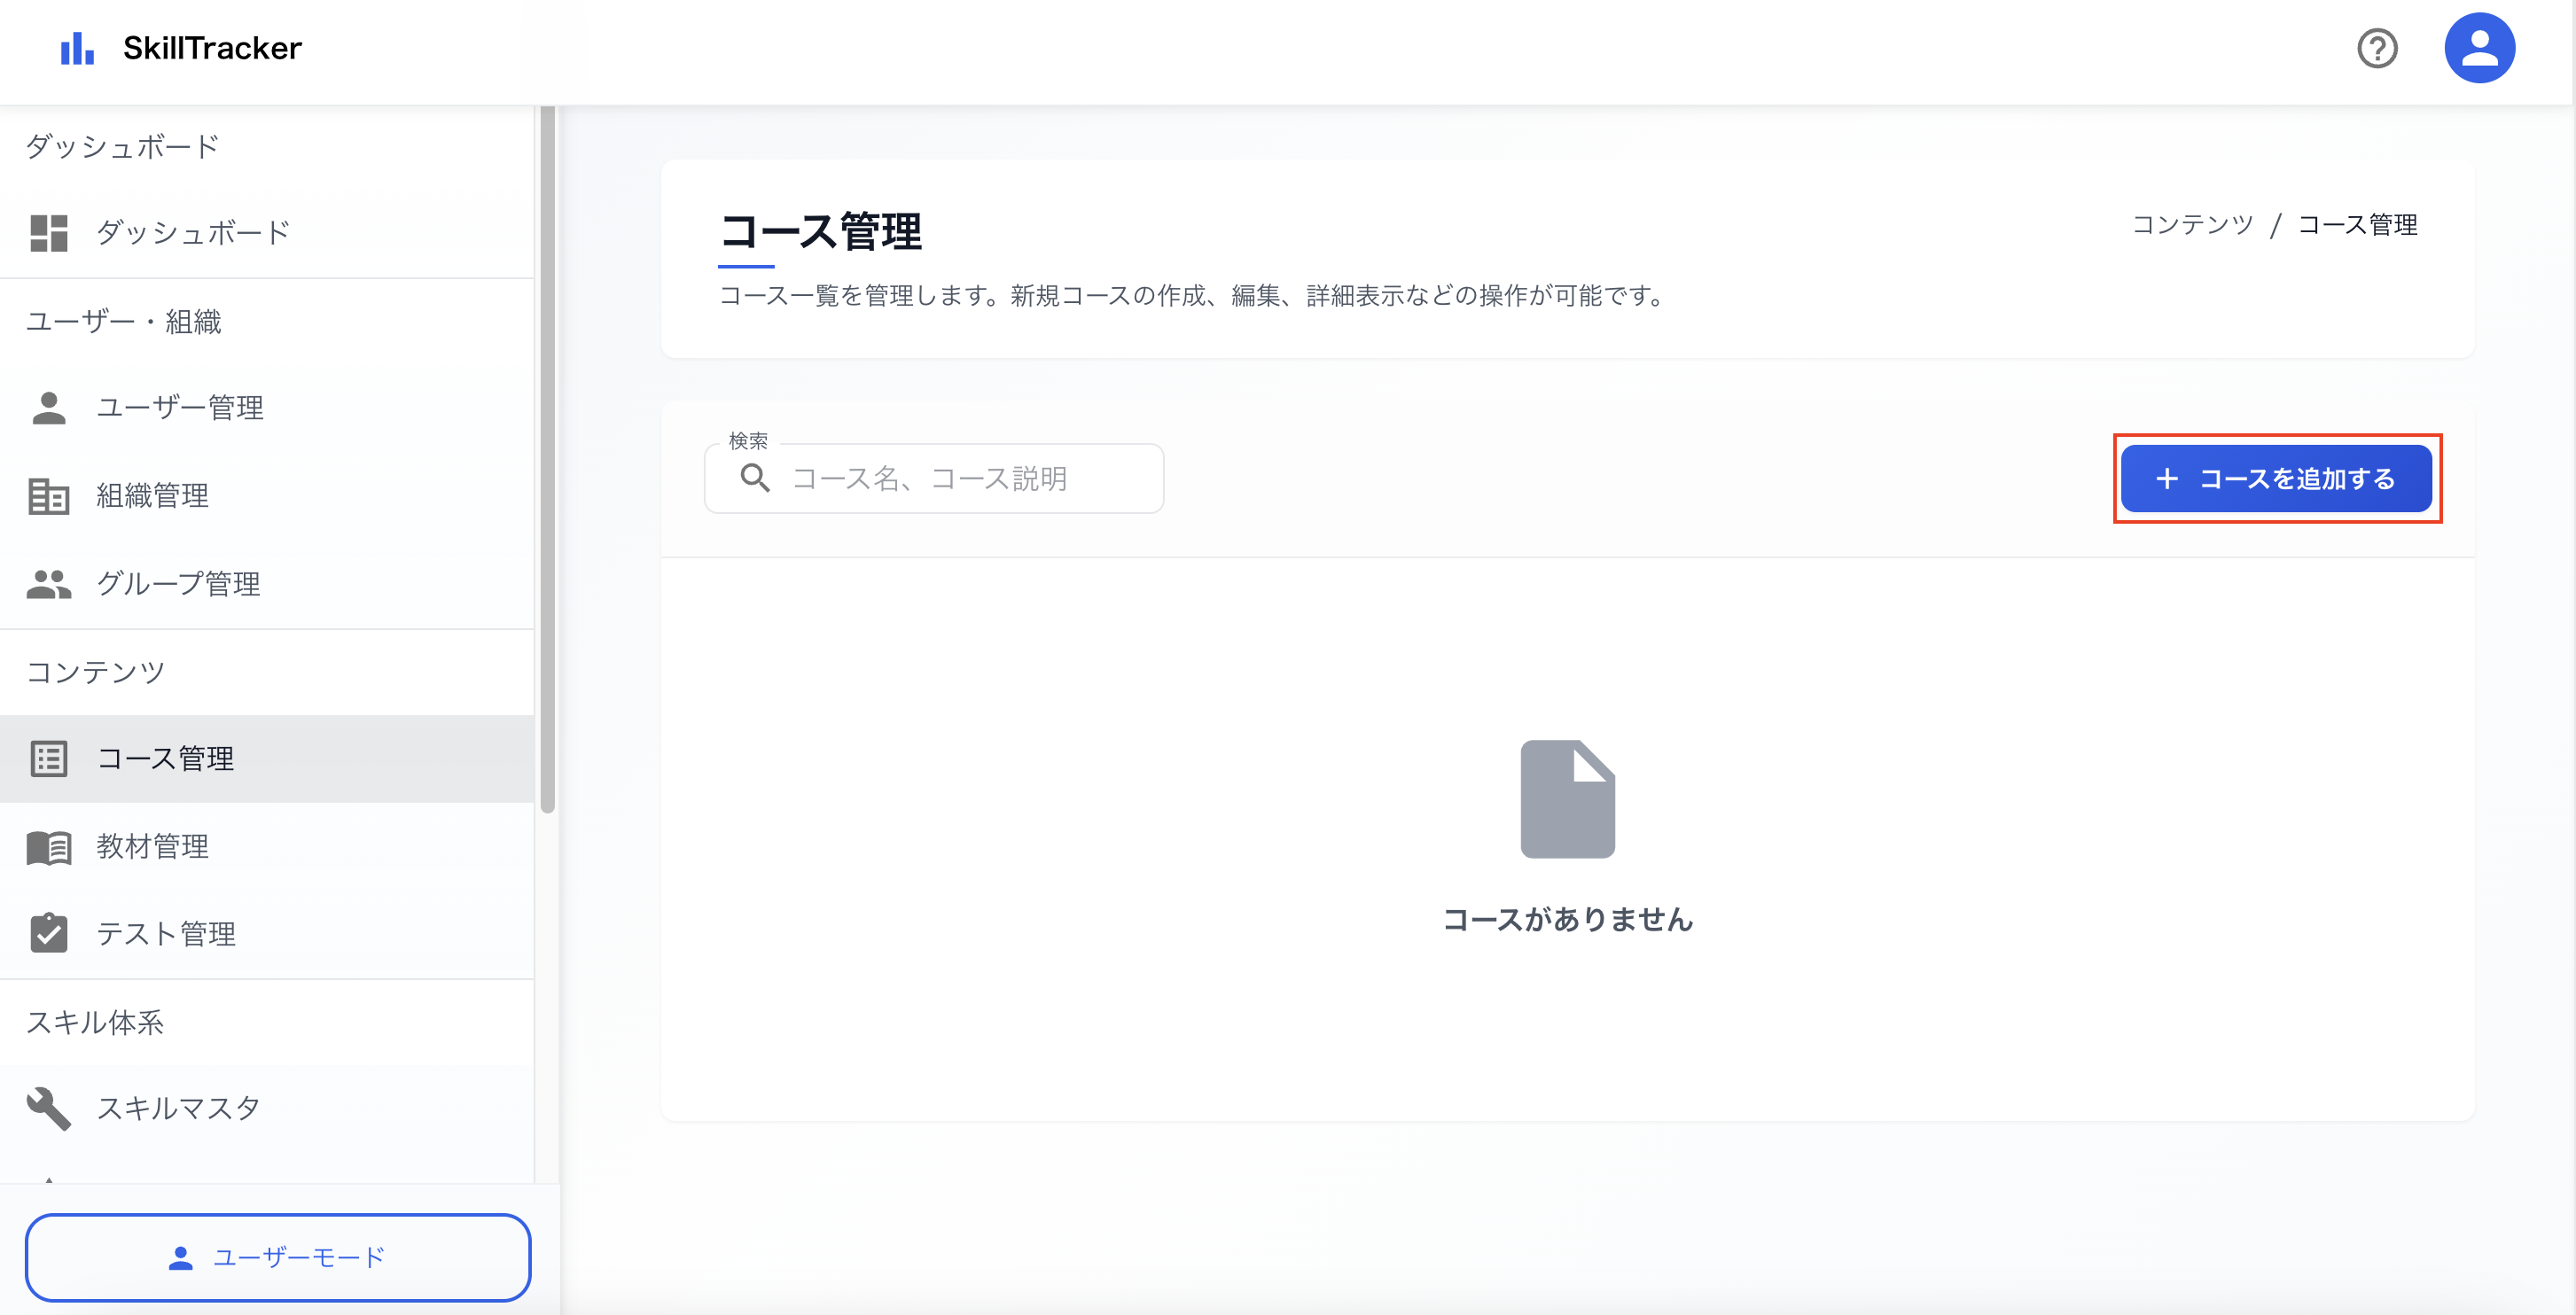The image size is (2576, 1315).
Task: Open ユーザー管理 via the person icon
Action: tap(47, 407)
